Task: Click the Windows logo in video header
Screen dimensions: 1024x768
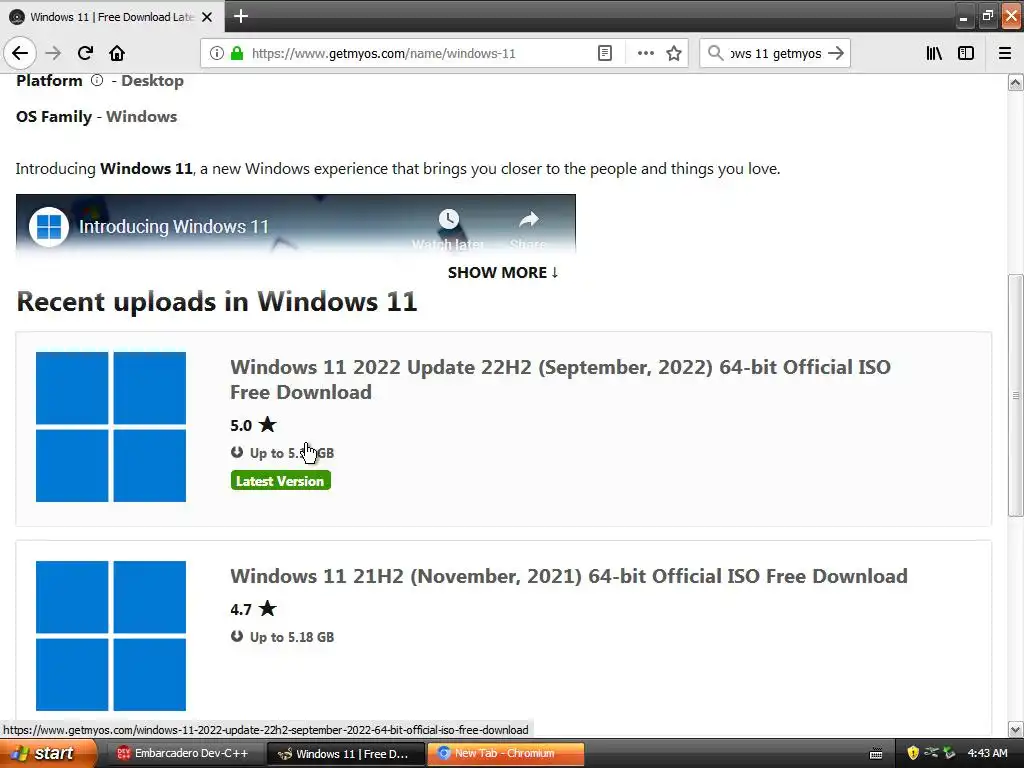Action: coord(49,227)
